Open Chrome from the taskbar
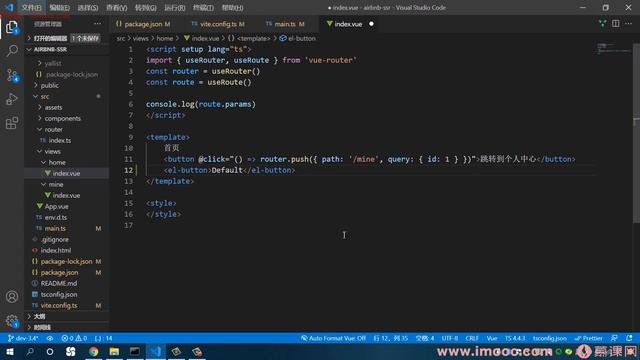 (93, 352)
